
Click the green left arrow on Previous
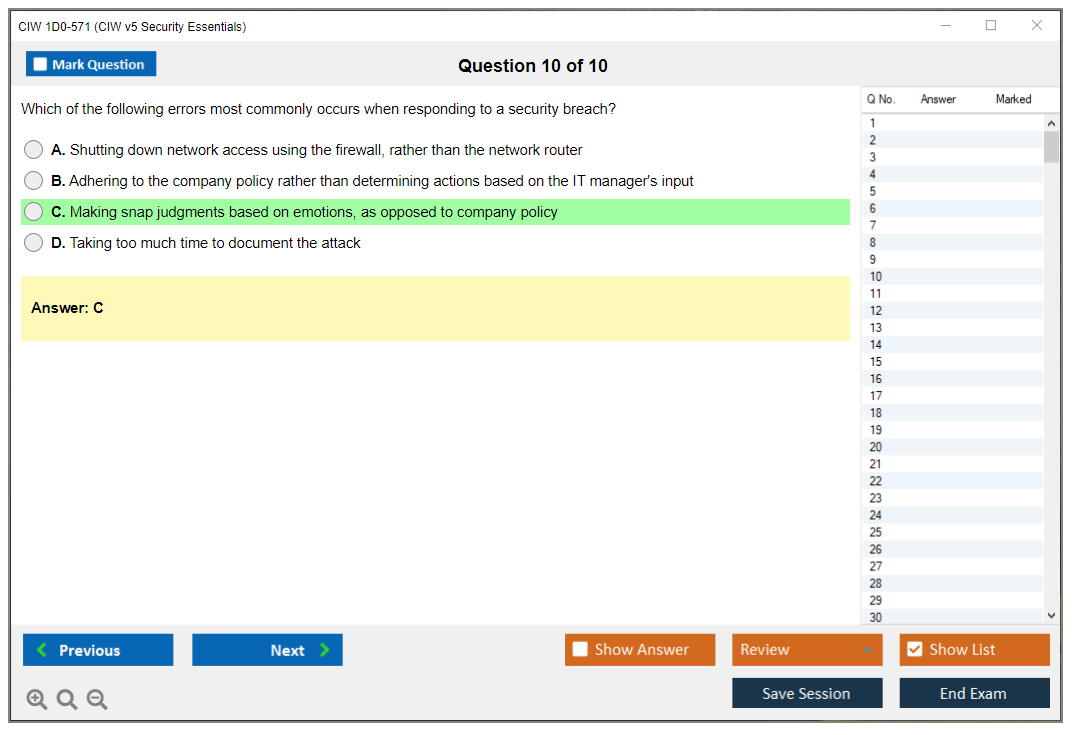(x=42, y=650)
